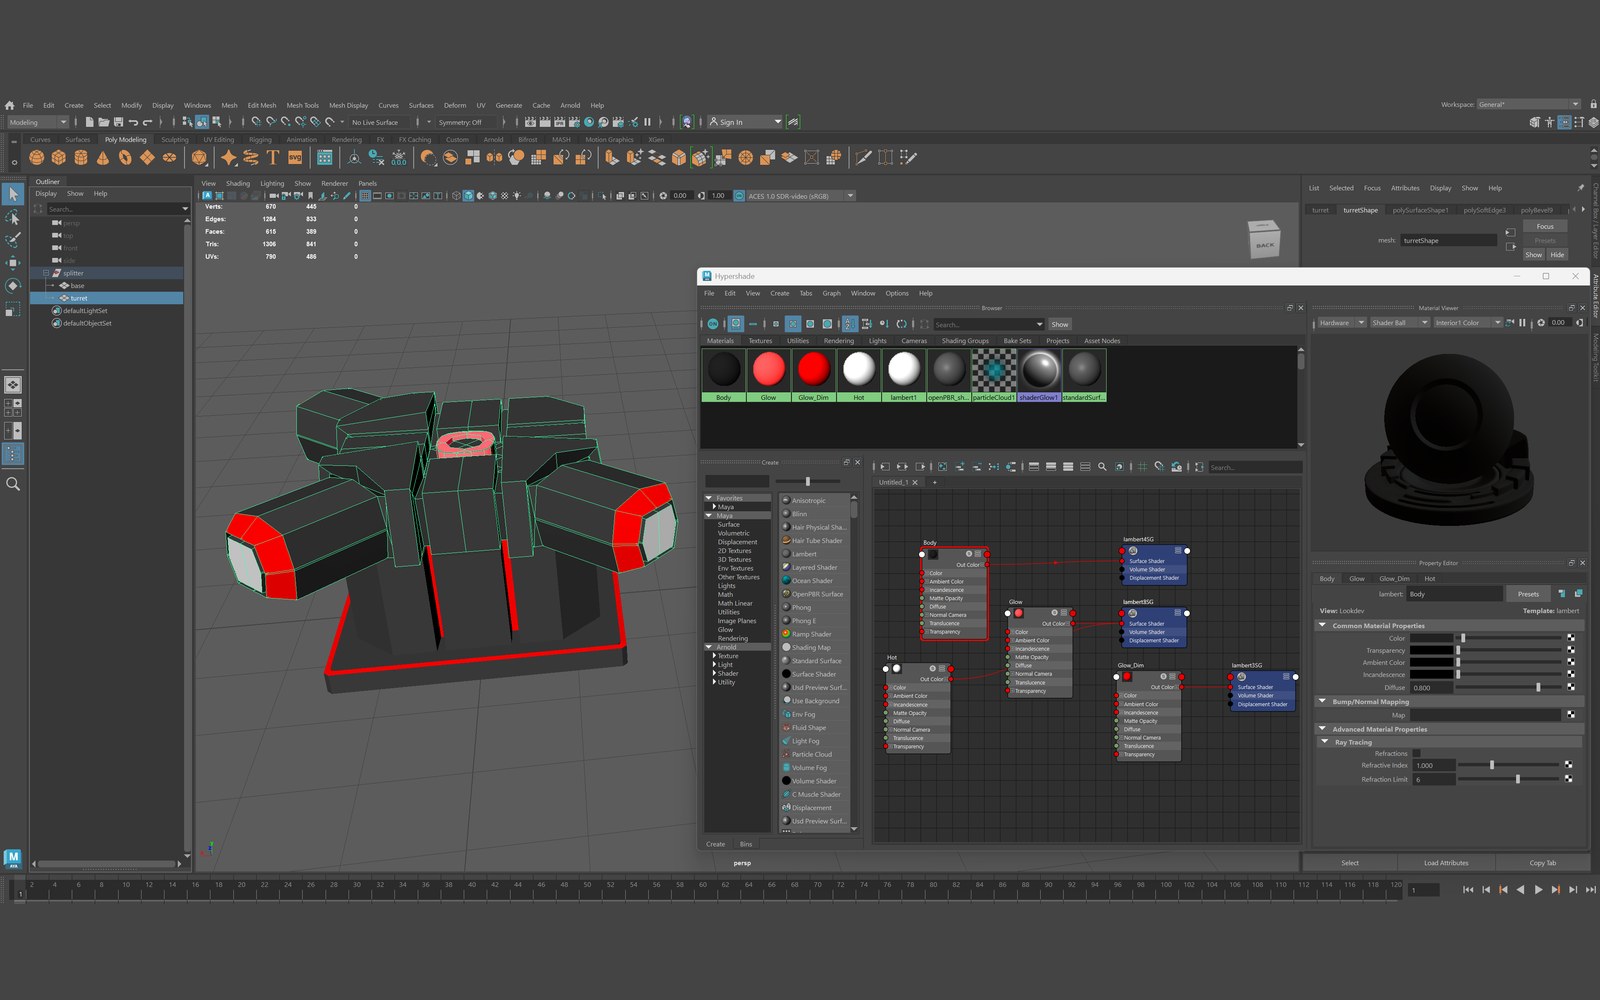Image resolution: width=1600 pixels, height=1000 pixels.
Task: Collapse the Ray Tracing subsection
Action: 1325,741
